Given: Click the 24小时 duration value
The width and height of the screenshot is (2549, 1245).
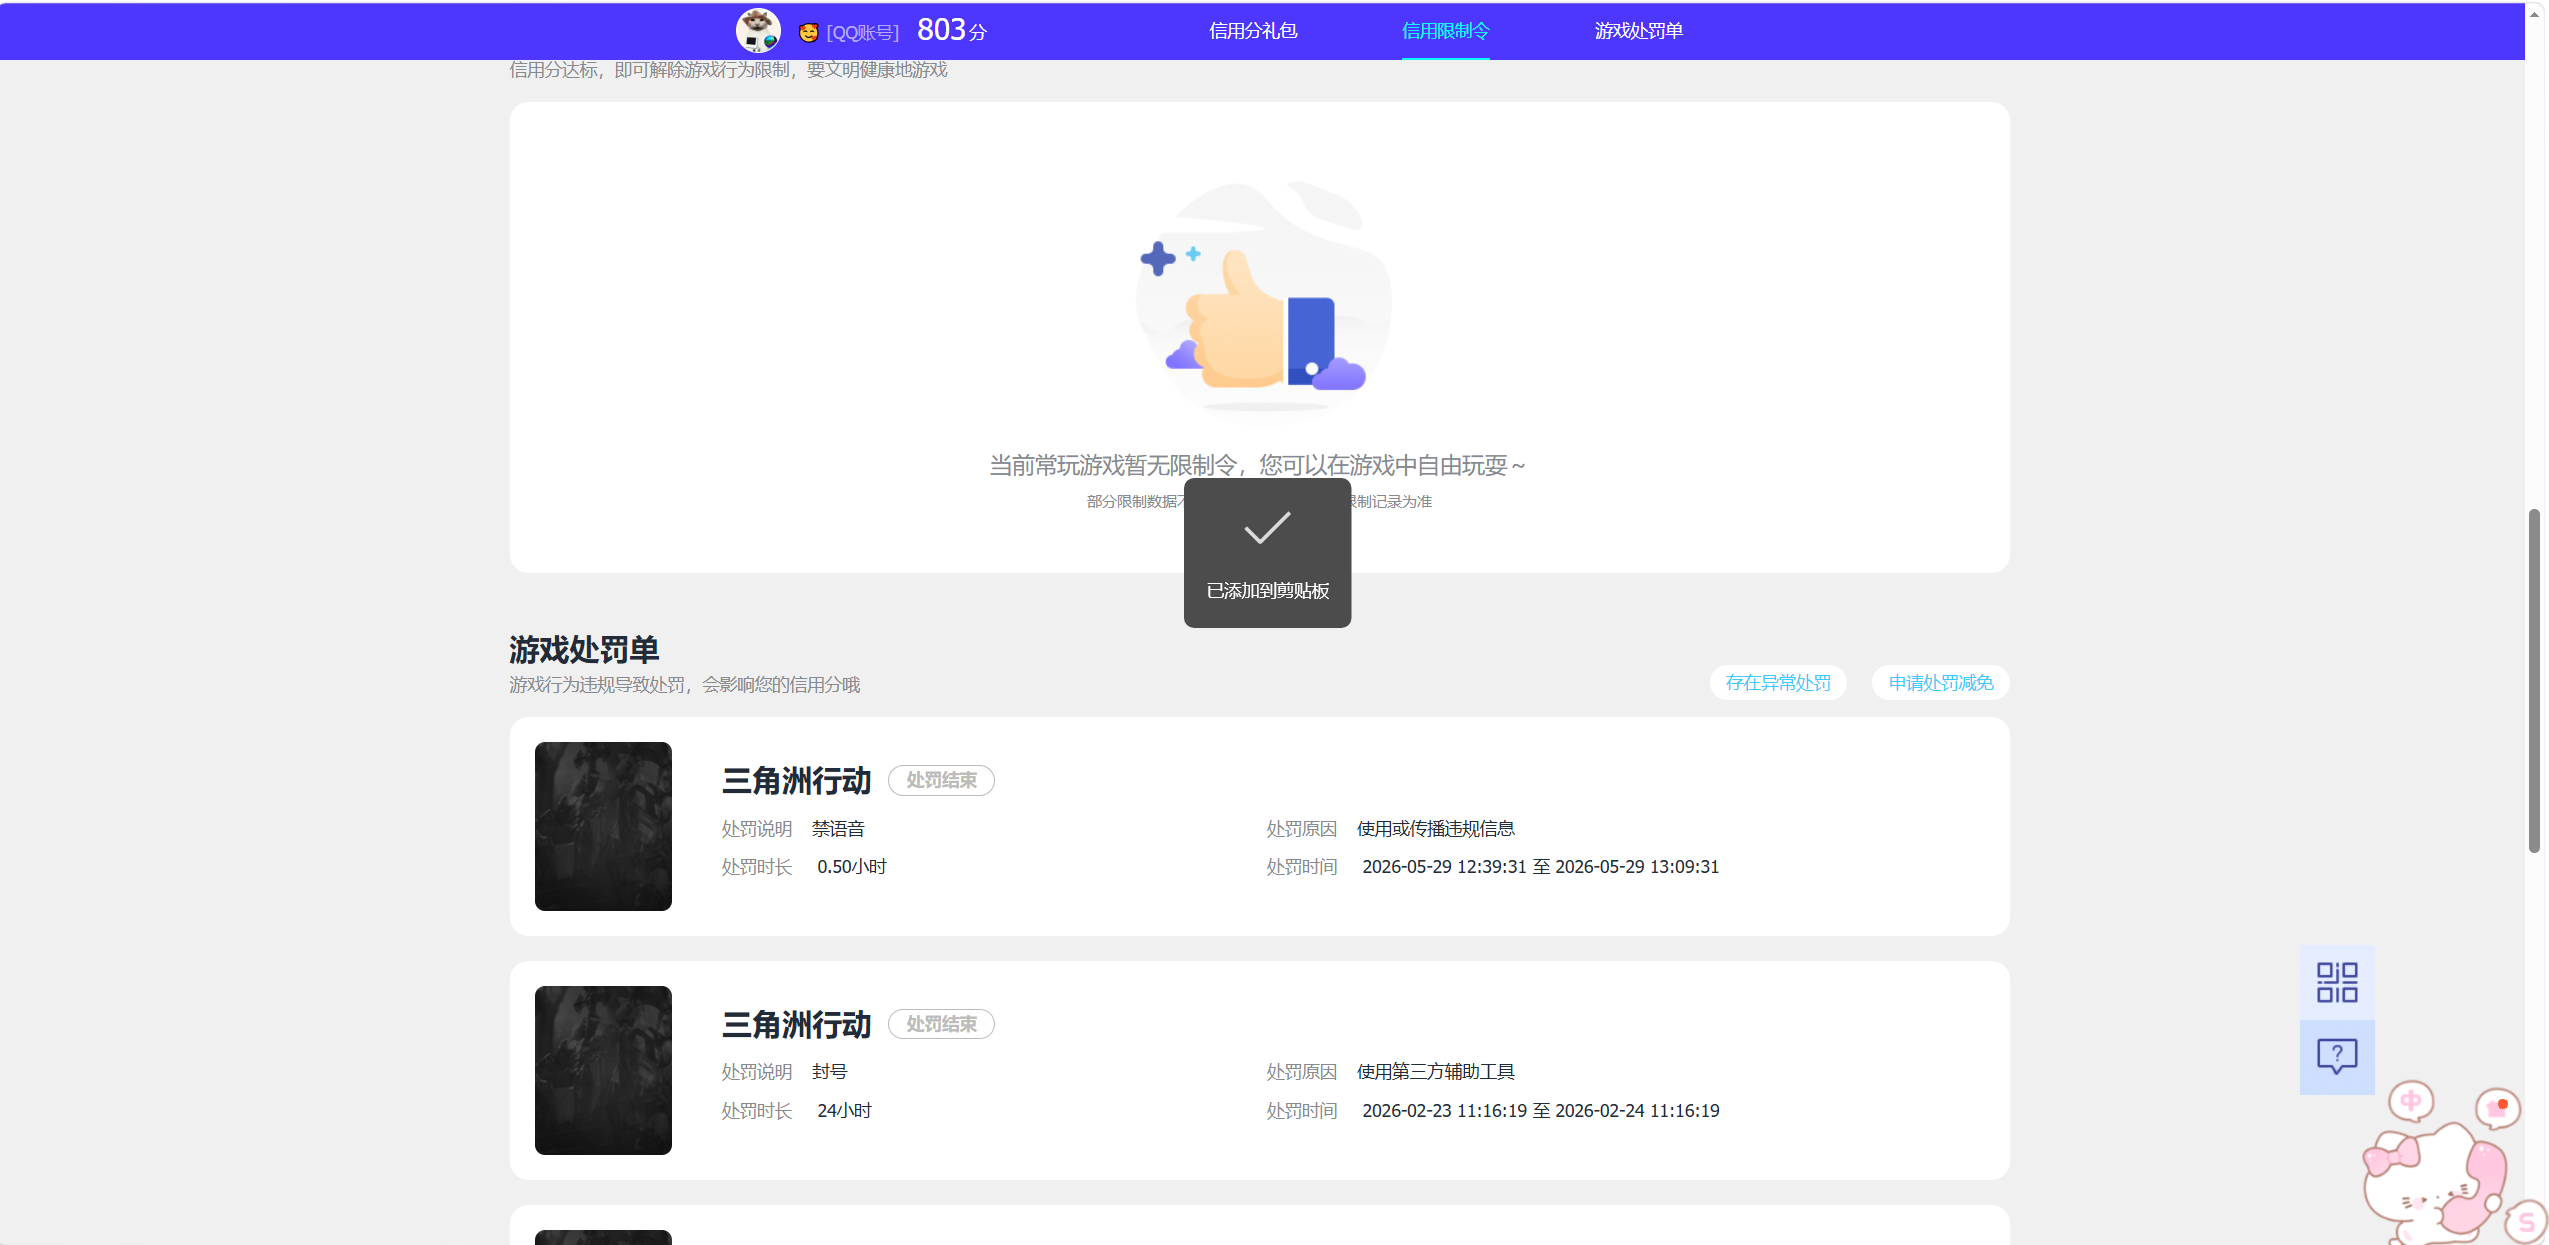Looking at the screenshot, I should (x=845, y=1111).
